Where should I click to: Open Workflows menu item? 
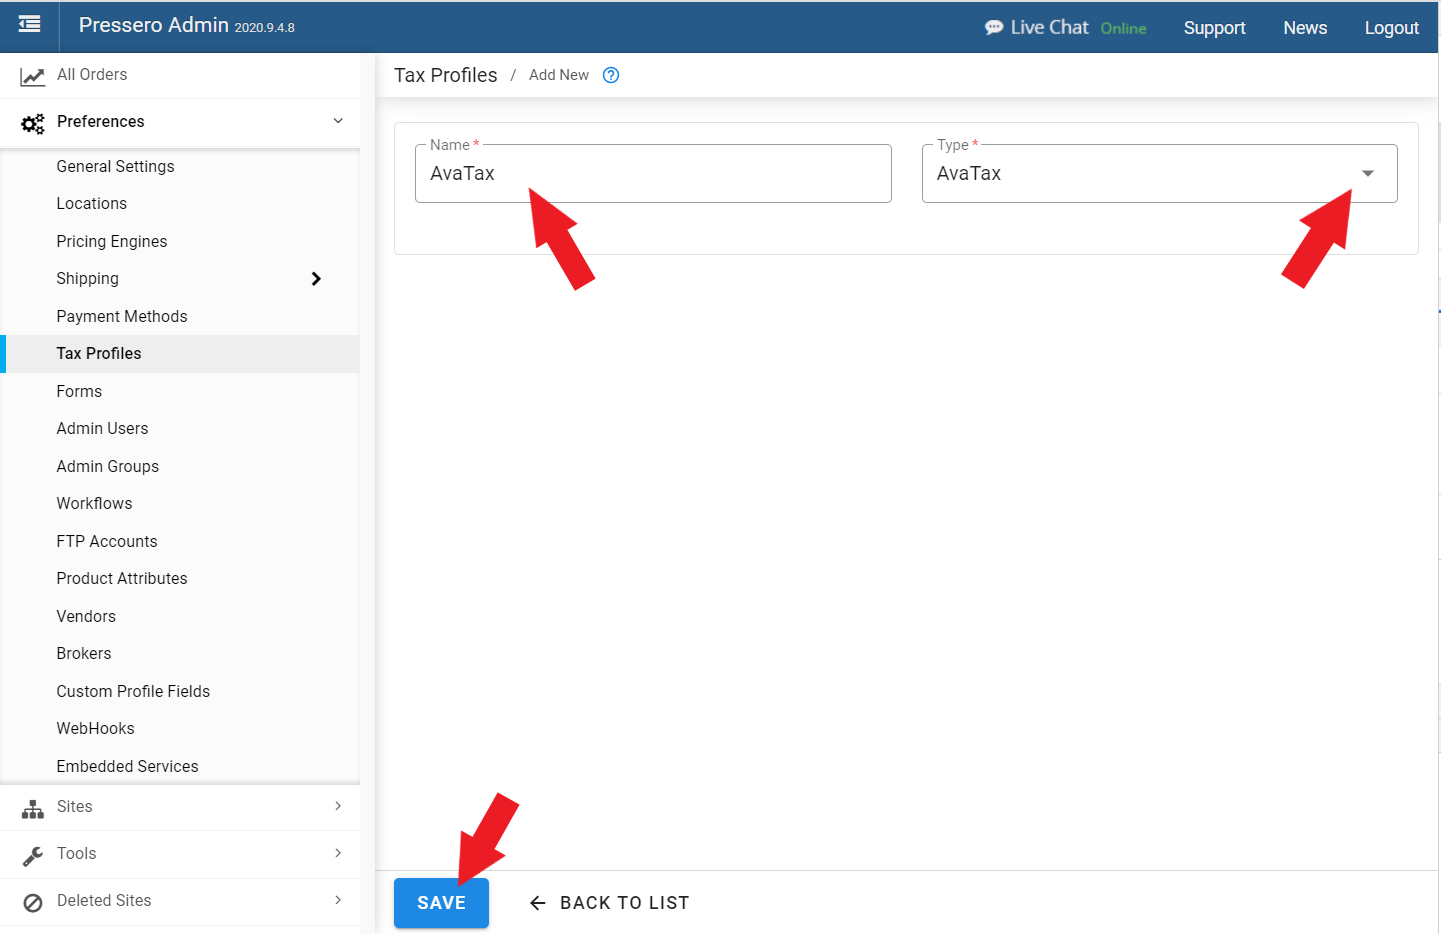tap(94, 504)
